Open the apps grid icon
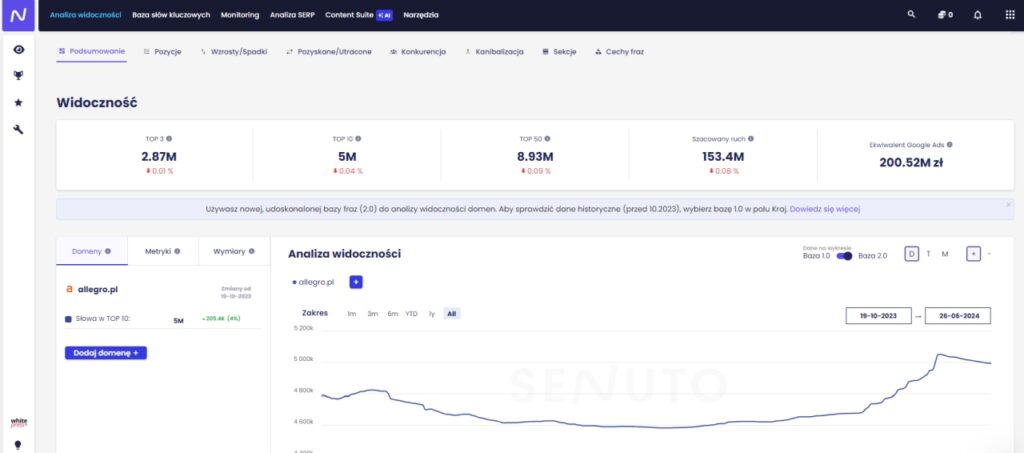This screenshot has height=453, width=1024. pos(1008,15)
